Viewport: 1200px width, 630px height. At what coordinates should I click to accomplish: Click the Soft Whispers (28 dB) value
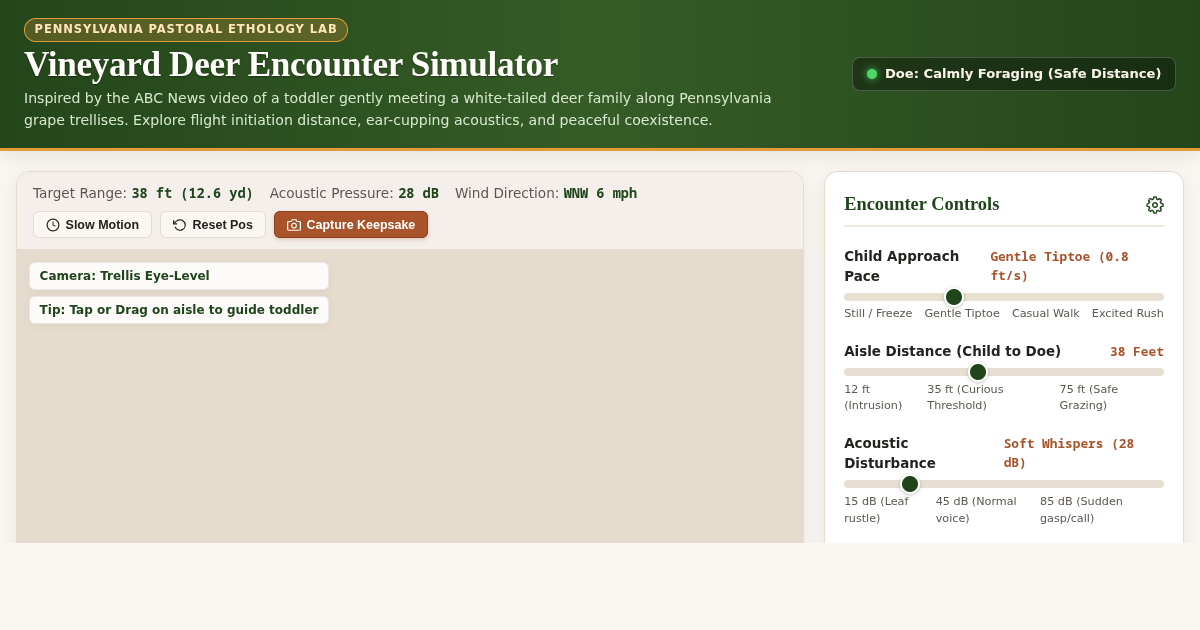click(1069, 453)
